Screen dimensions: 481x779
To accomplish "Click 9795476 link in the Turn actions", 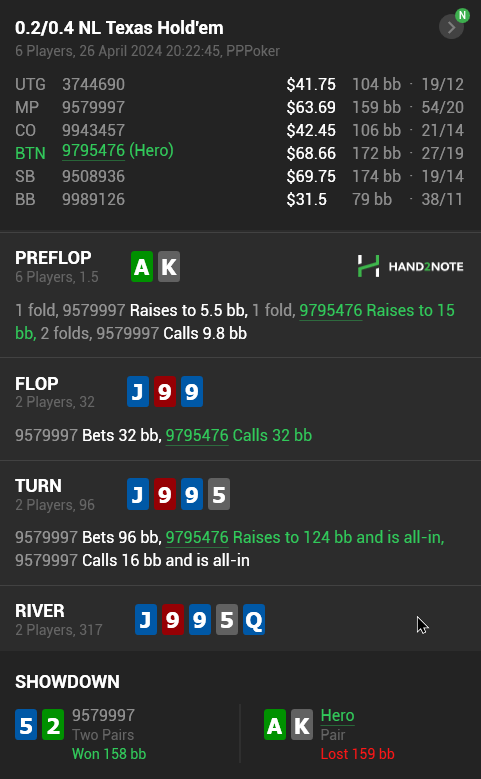I will [197, 538].
